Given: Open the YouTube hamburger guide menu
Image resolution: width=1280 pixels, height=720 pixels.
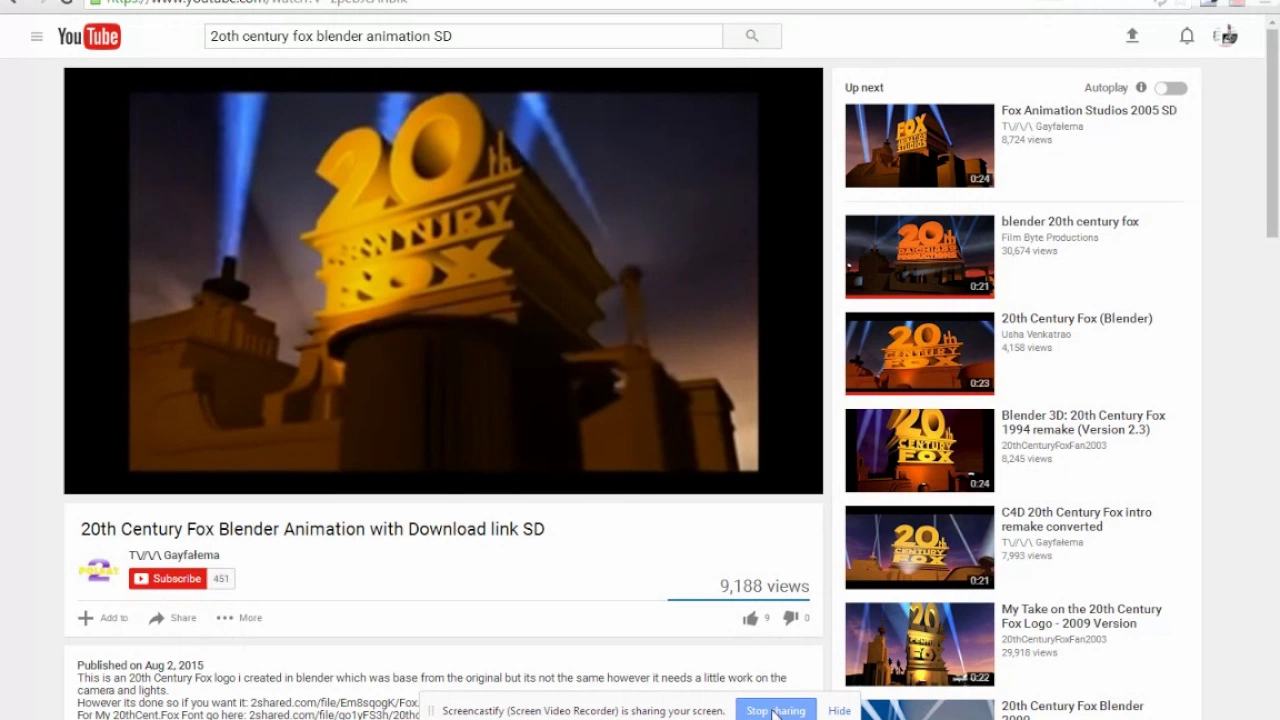Looking at the screenshot, I should 37,37.
